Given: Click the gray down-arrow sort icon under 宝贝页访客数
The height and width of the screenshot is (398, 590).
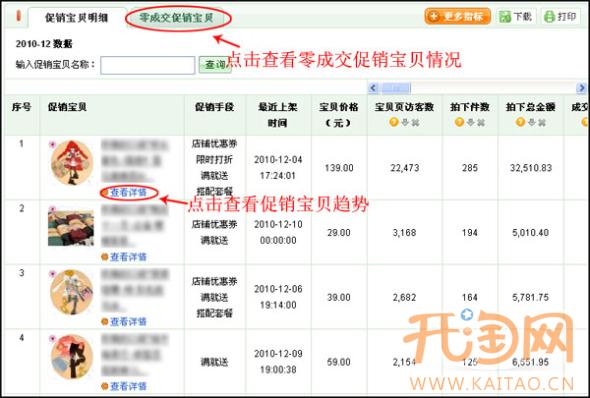Looking at the screenshot, I should pyautogui.click(x=405, y=122).
